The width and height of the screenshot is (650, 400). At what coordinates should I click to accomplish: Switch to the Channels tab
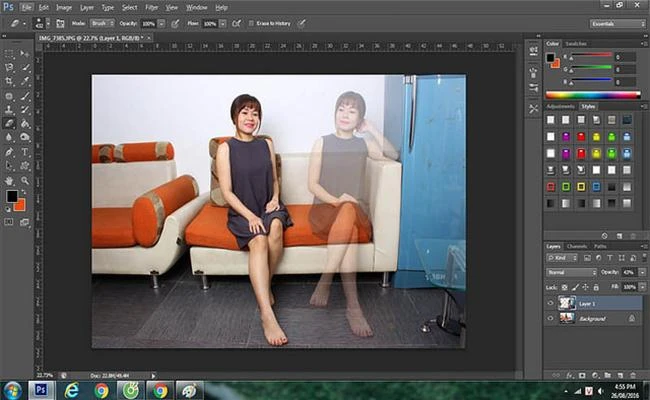(x=577, y=246)
